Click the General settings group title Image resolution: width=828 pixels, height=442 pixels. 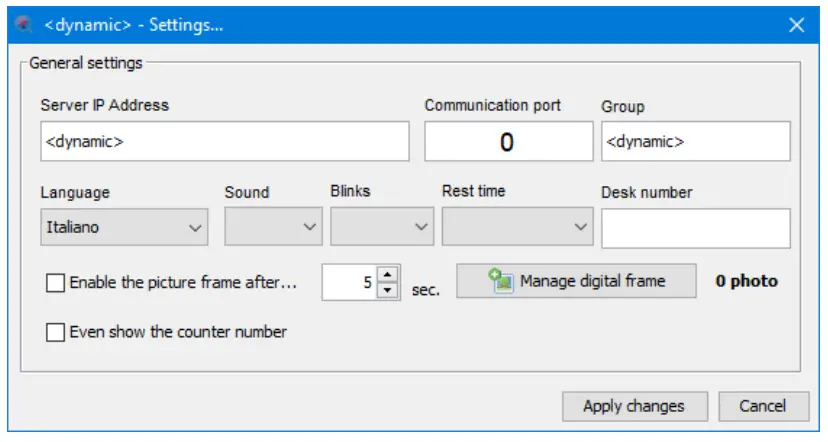86,63
